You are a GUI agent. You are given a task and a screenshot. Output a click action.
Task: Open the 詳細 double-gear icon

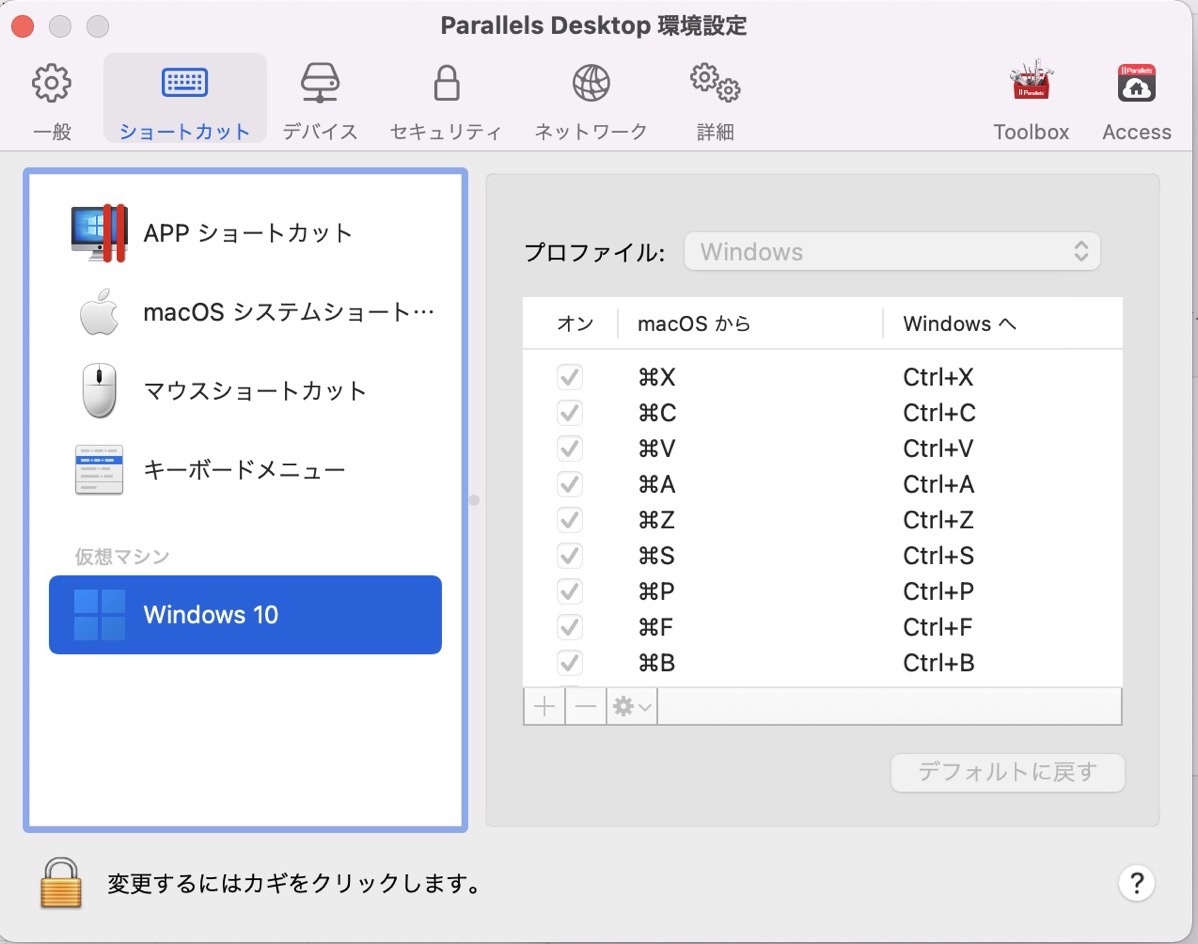pos(715,82)
